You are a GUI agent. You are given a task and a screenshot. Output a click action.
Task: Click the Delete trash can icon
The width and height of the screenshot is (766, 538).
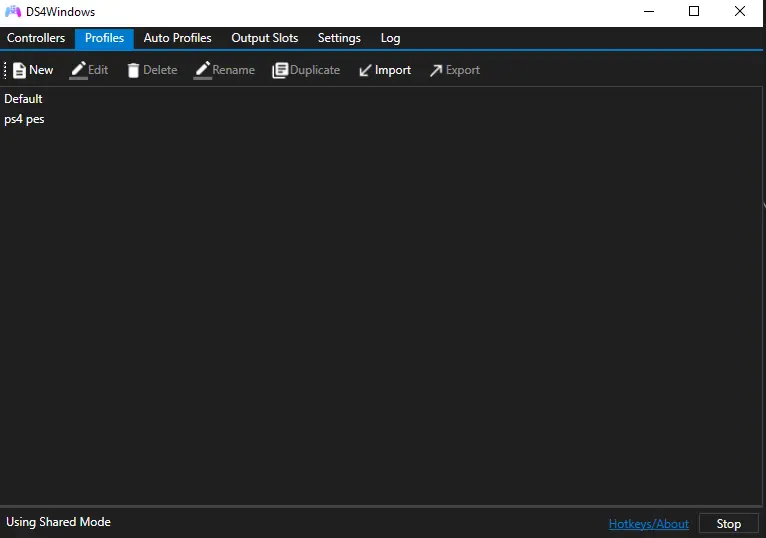pos(133,70)
